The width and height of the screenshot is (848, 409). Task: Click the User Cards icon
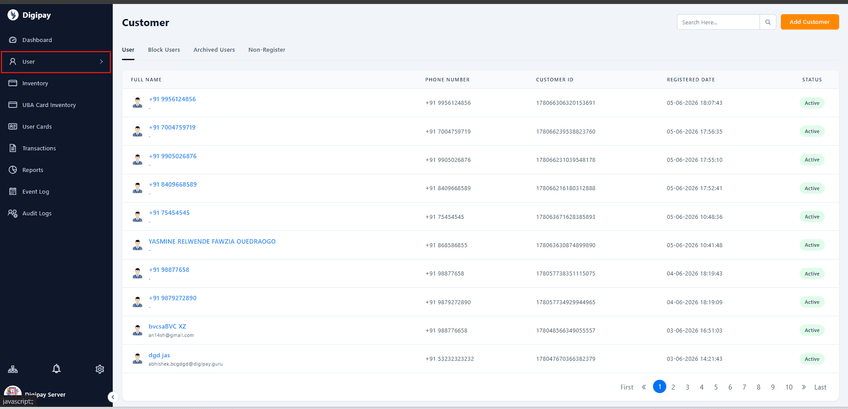pos(13,127)
